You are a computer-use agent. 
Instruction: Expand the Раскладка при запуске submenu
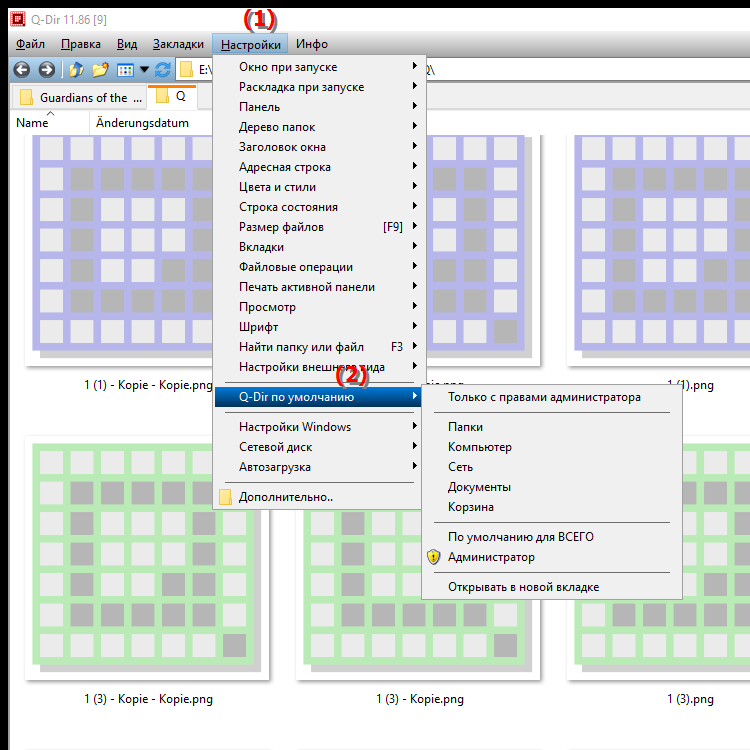318,87
